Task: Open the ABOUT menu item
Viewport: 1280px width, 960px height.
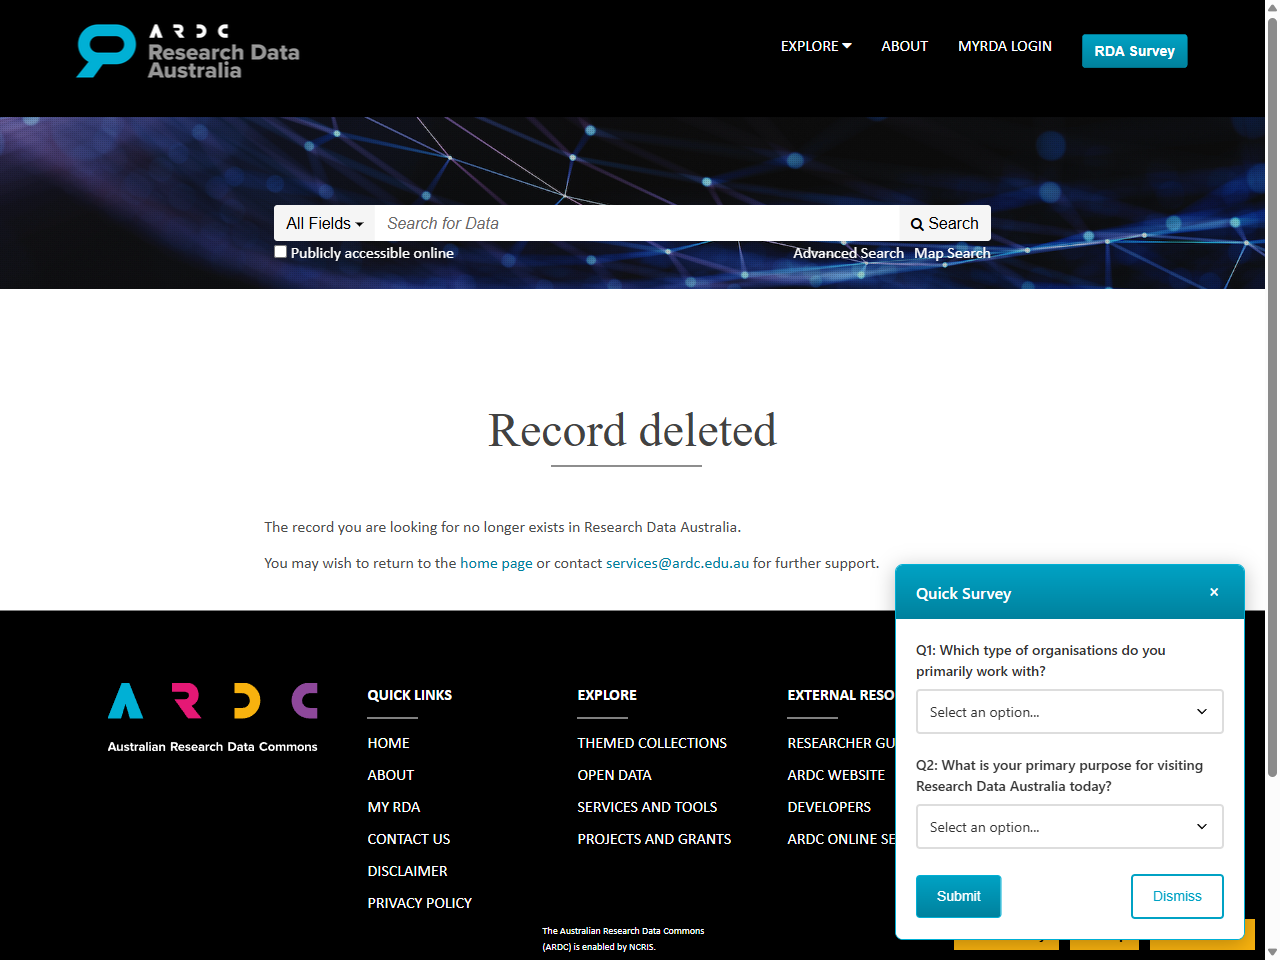Action: click(904, 46)
